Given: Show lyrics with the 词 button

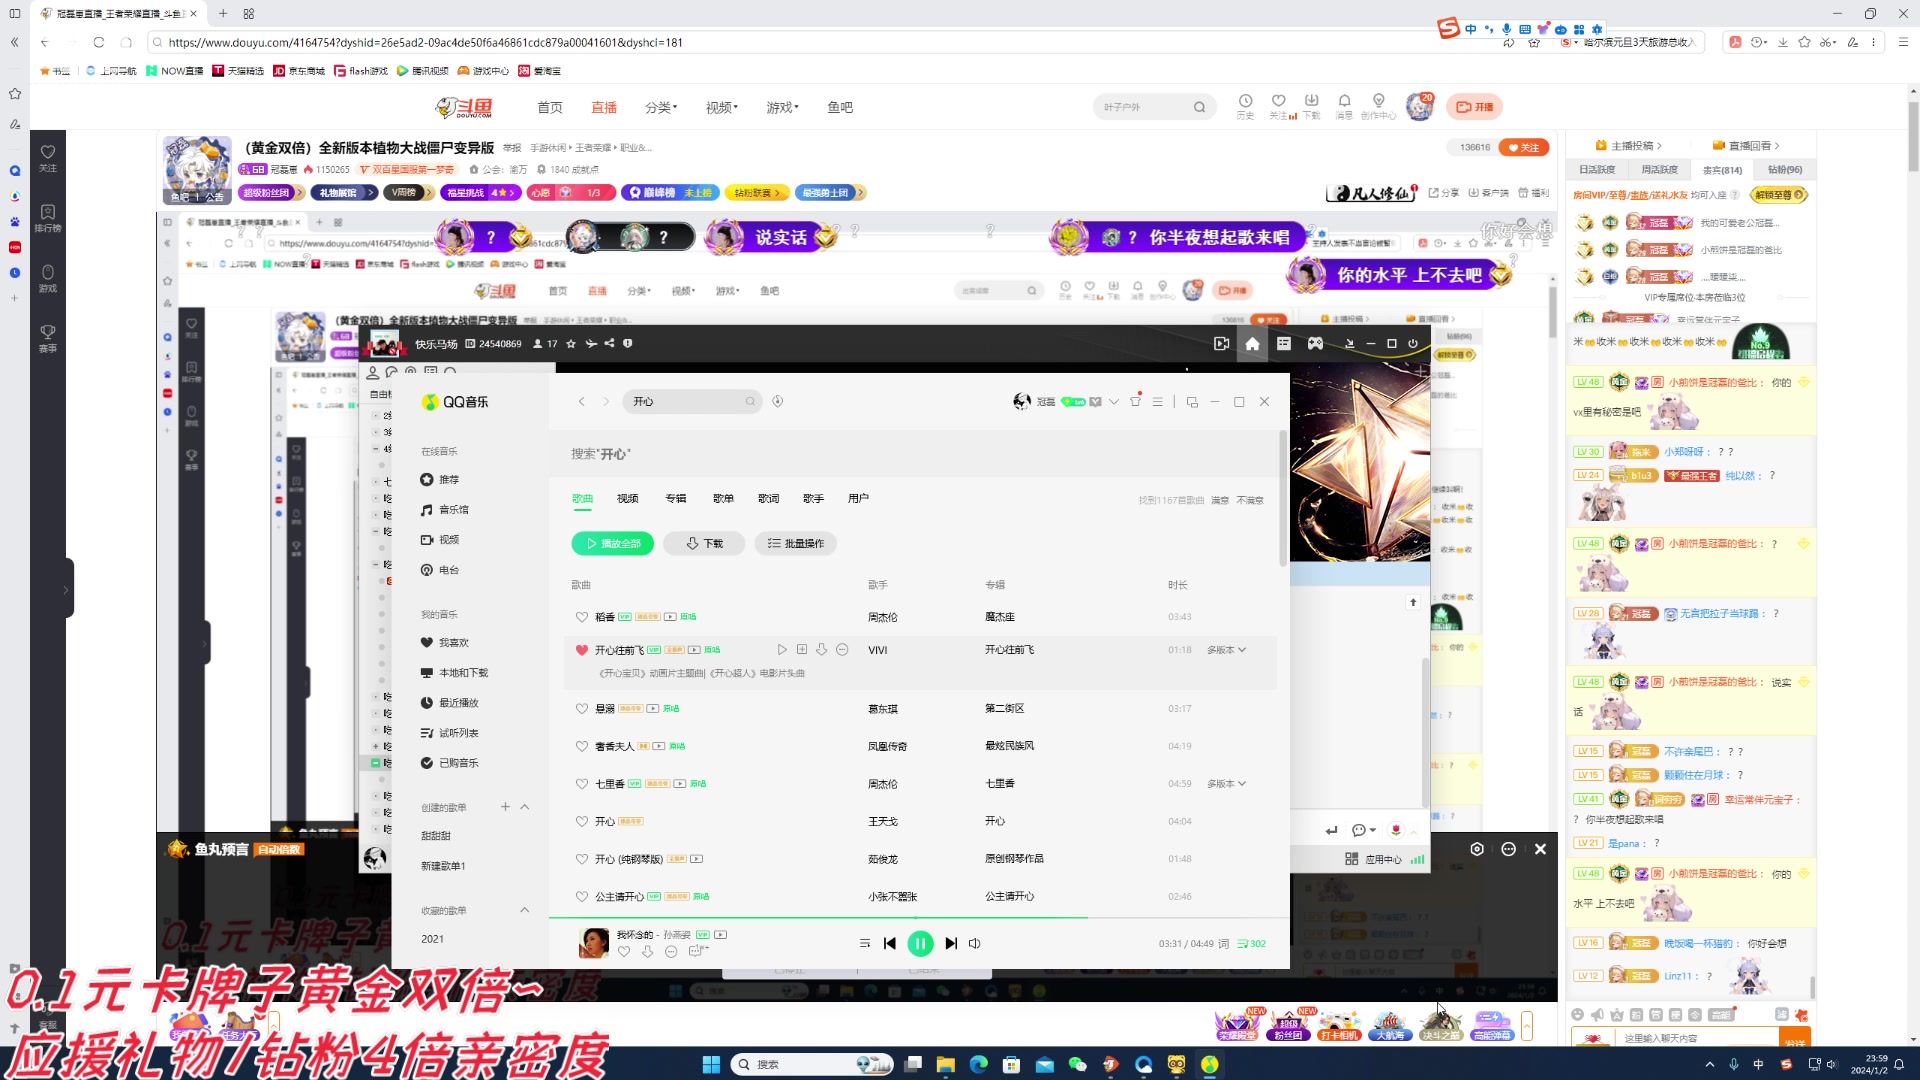Looking at the screenshot, I should (1224, 943).
